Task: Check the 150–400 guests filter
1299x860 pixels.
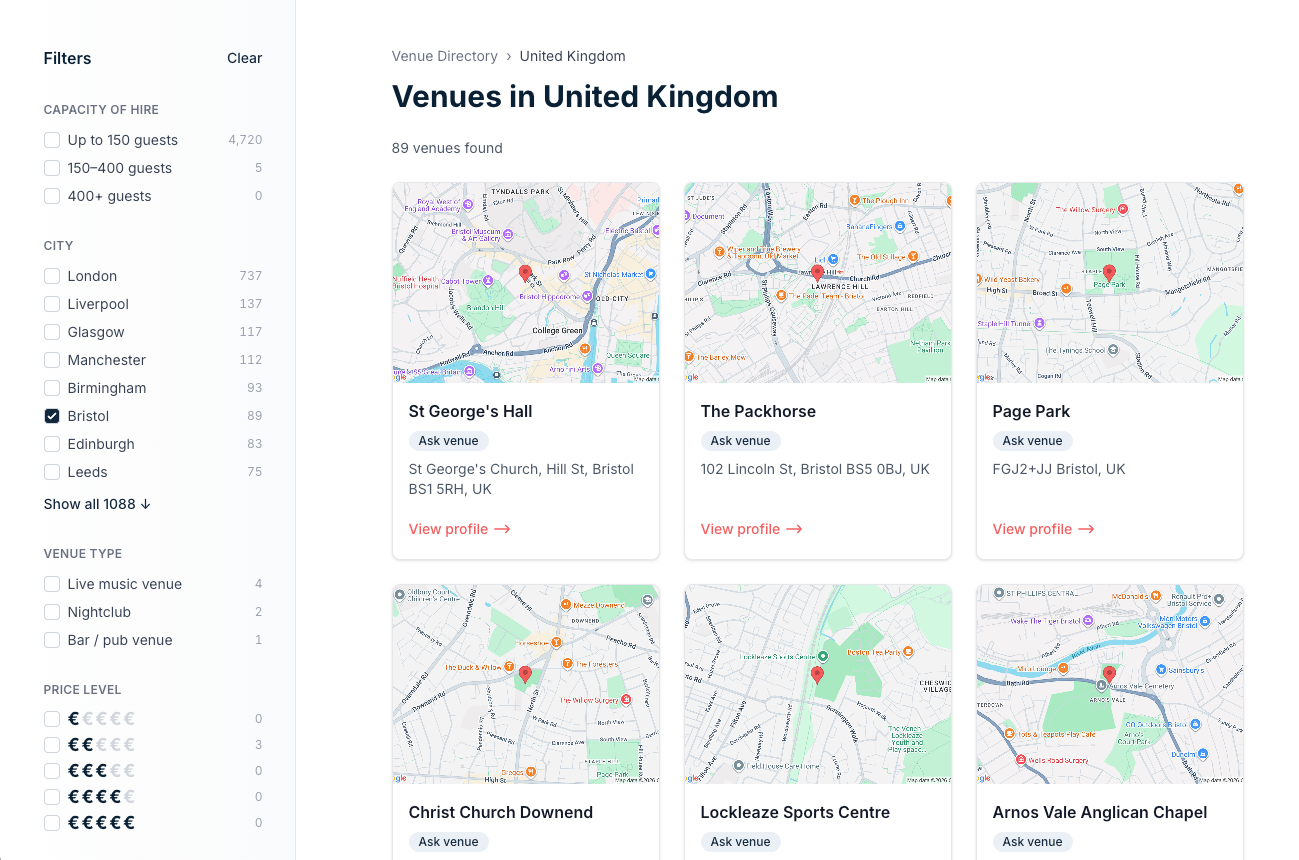Action: [x=52, y=168]
